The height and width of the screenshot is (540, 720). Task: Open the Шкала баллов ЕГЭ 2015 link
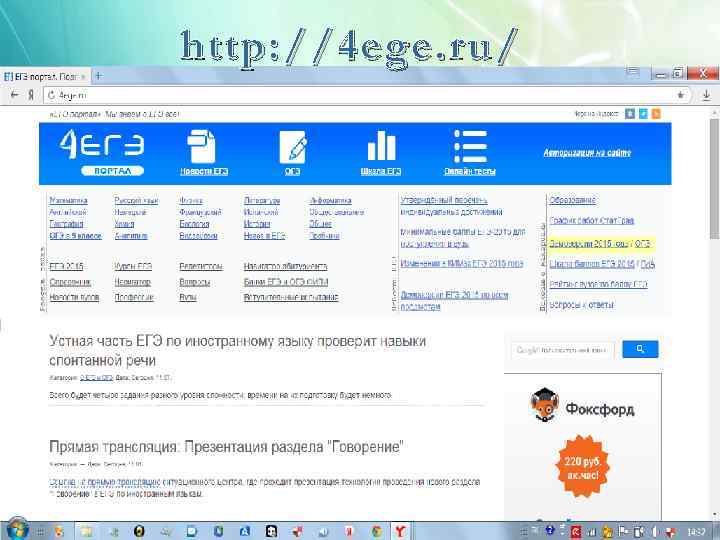[591, 264]
